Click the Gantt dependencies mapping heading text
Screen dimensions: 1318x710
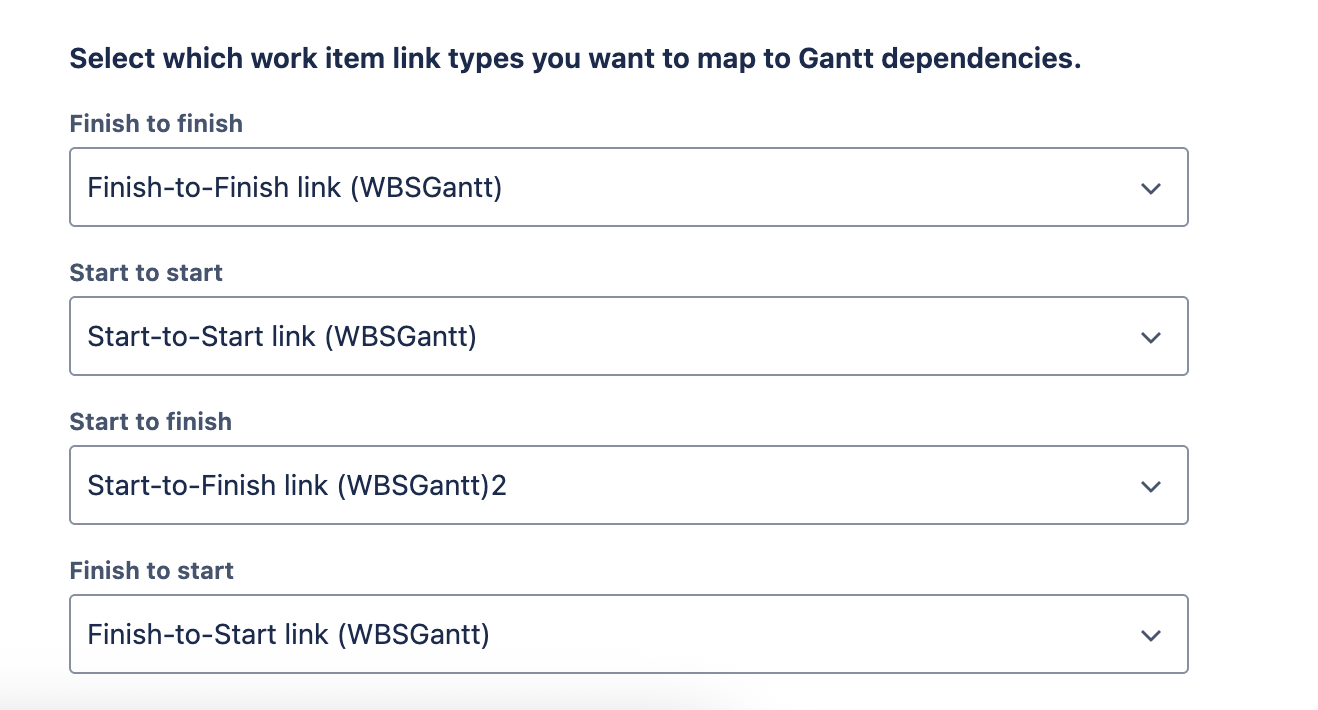[x=575, y=59]
